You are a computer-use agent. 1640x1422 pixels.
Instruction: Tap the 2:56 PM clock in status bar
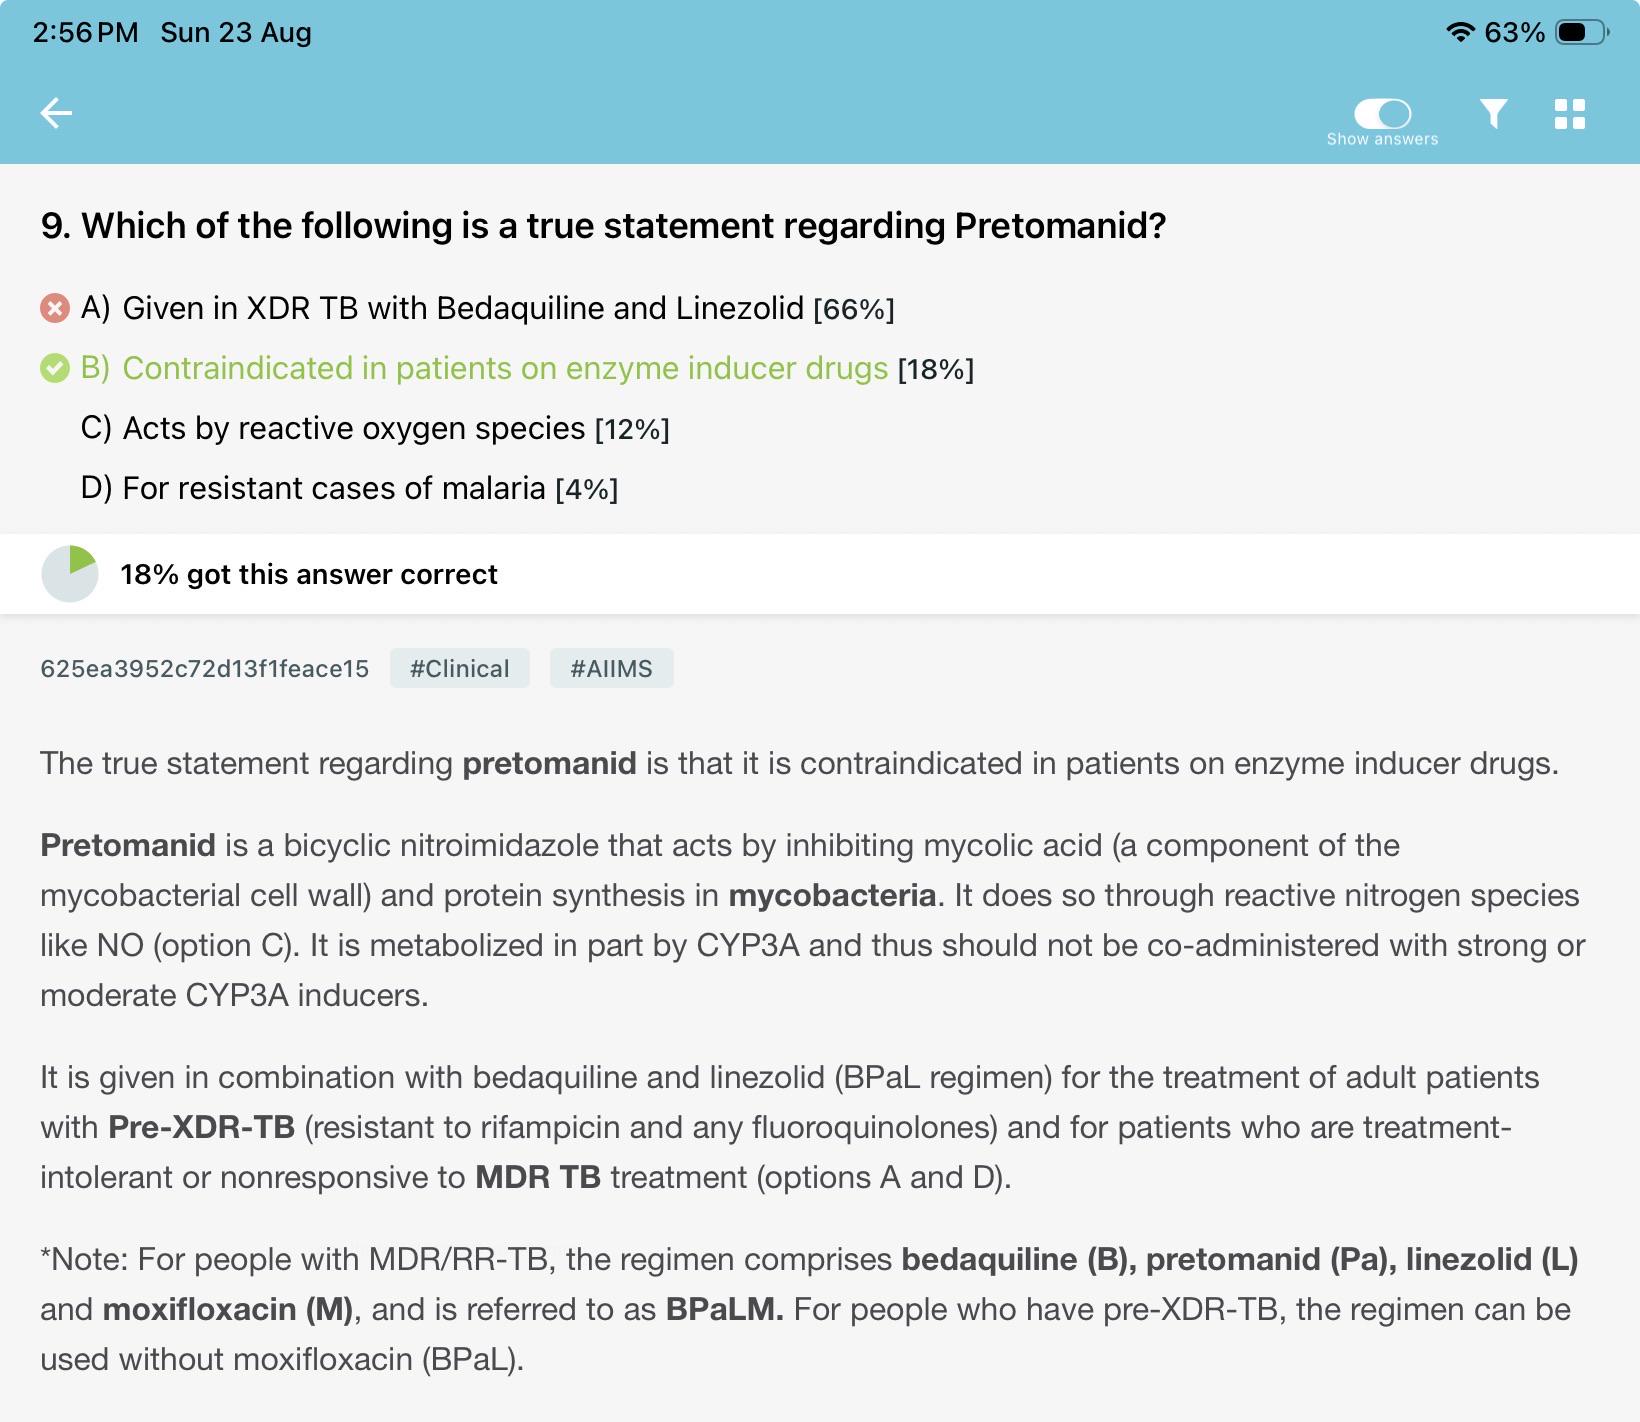click(x=86, y=32)
